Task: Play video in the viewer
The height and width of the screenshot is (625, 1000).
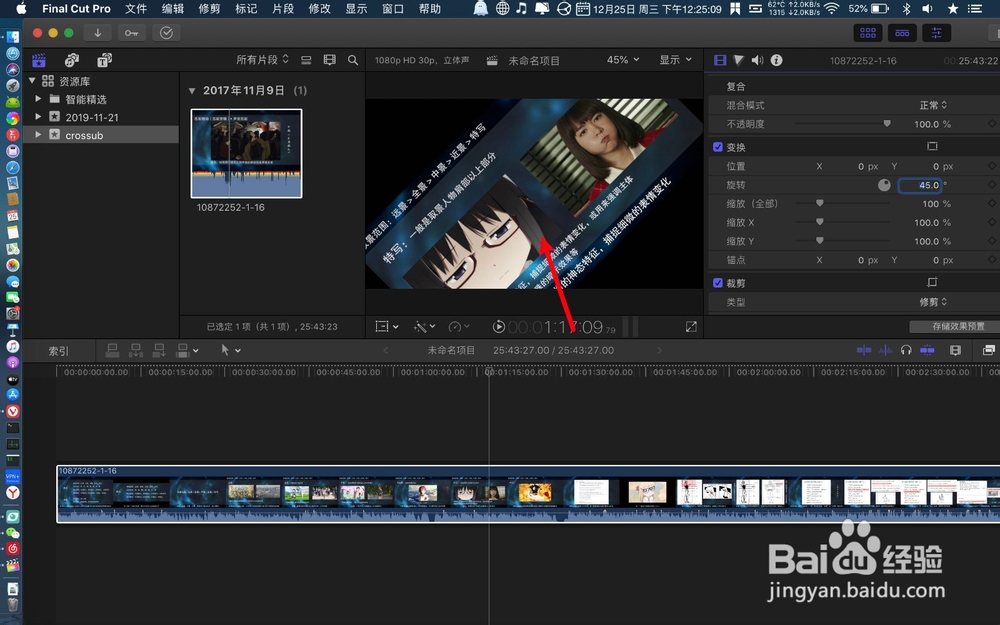Action: (499, 327)
